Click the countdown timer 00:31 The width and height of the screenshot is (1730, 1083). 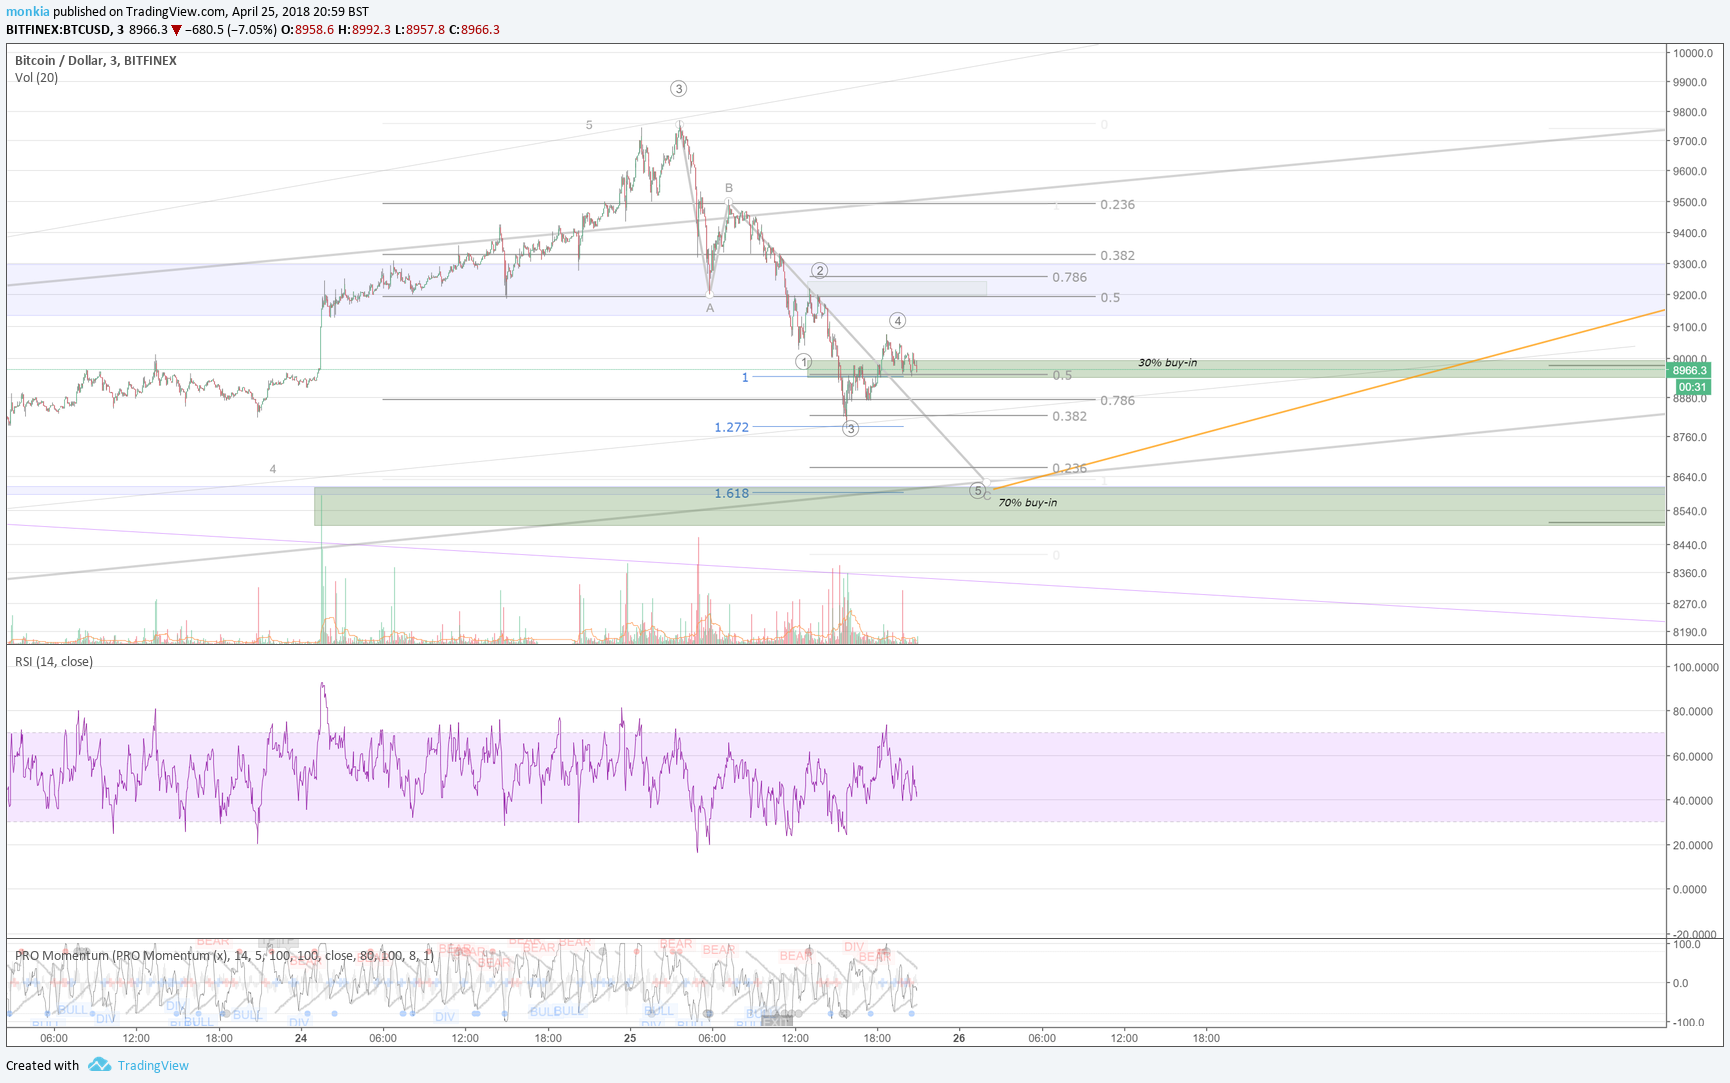click(1692, 387)
